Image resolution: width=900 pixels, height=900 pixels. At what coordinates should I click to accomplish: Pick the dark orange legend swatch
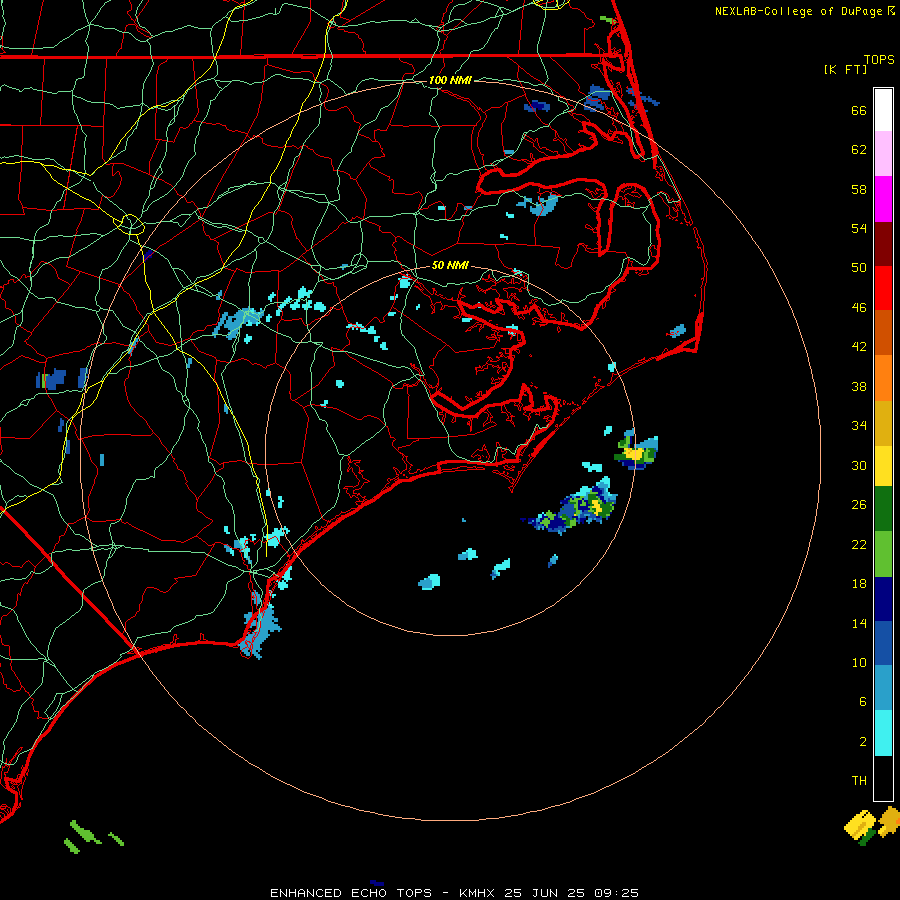click(883, 333)
